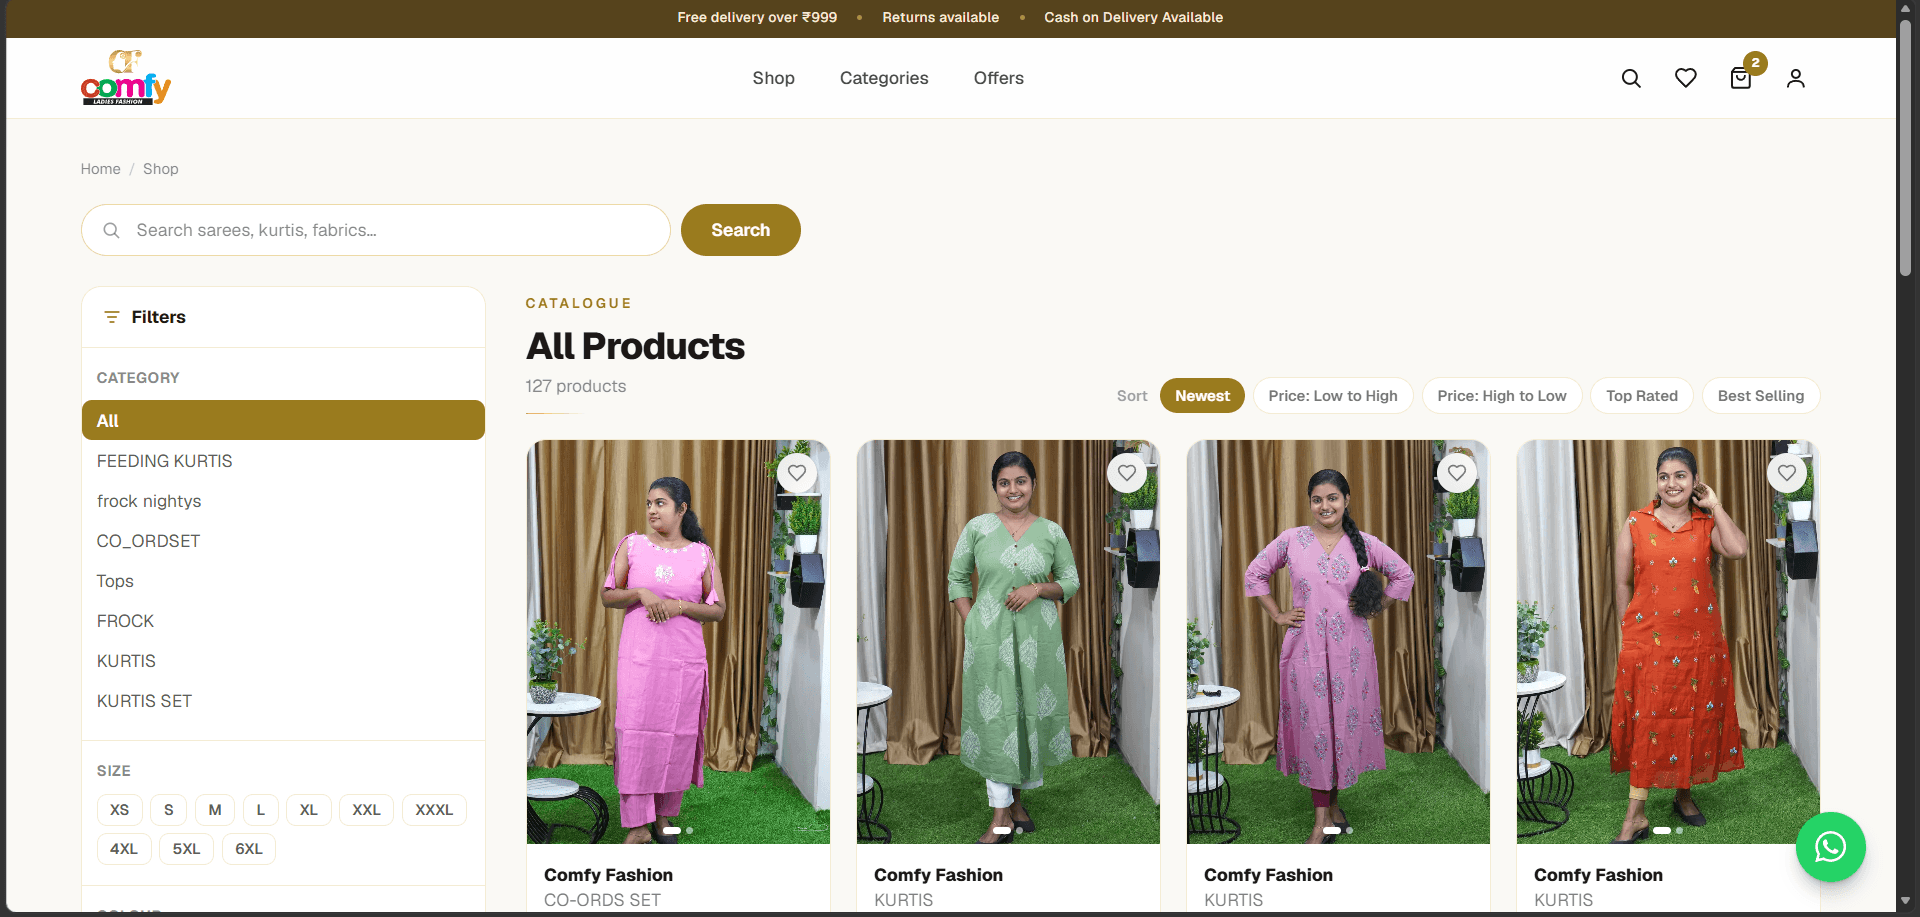Open the user account icon

1796,78
